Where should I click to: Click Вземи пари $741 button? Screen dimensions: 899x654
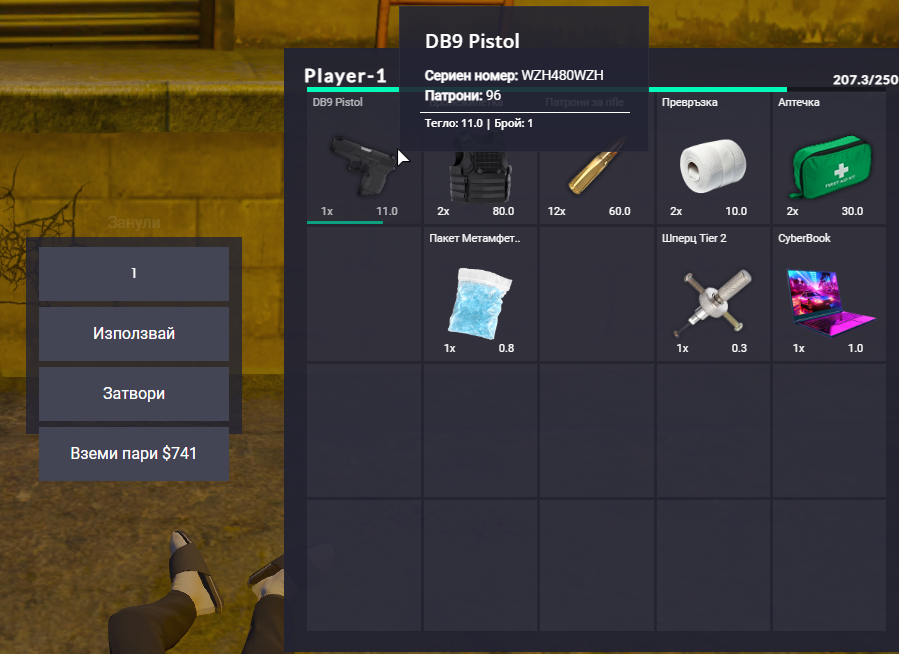point(134,453)
